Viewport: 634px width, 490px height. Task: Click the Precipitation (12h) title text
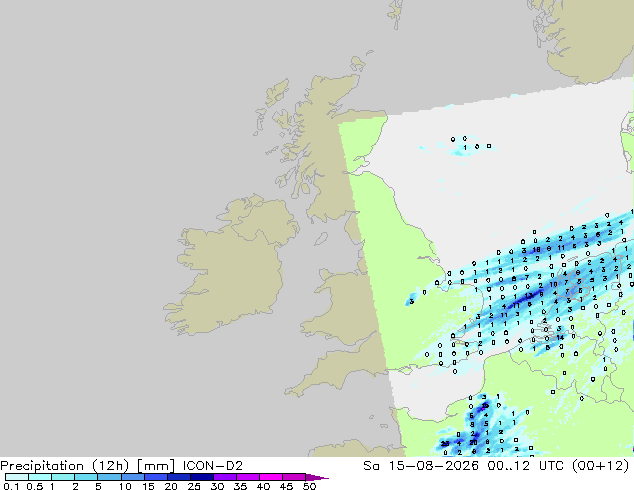point(65,466)
